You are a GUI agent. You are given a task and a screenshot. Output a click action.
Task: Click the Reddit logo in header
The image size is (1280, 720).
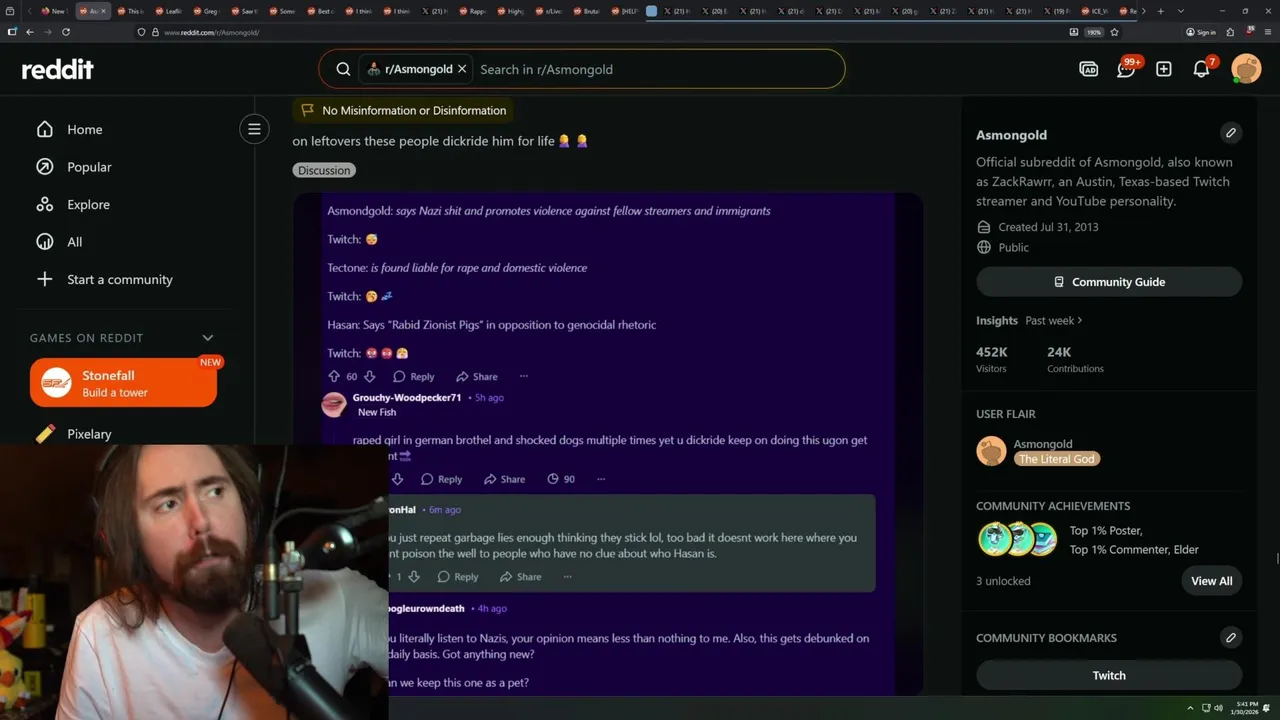pos(58,69)
